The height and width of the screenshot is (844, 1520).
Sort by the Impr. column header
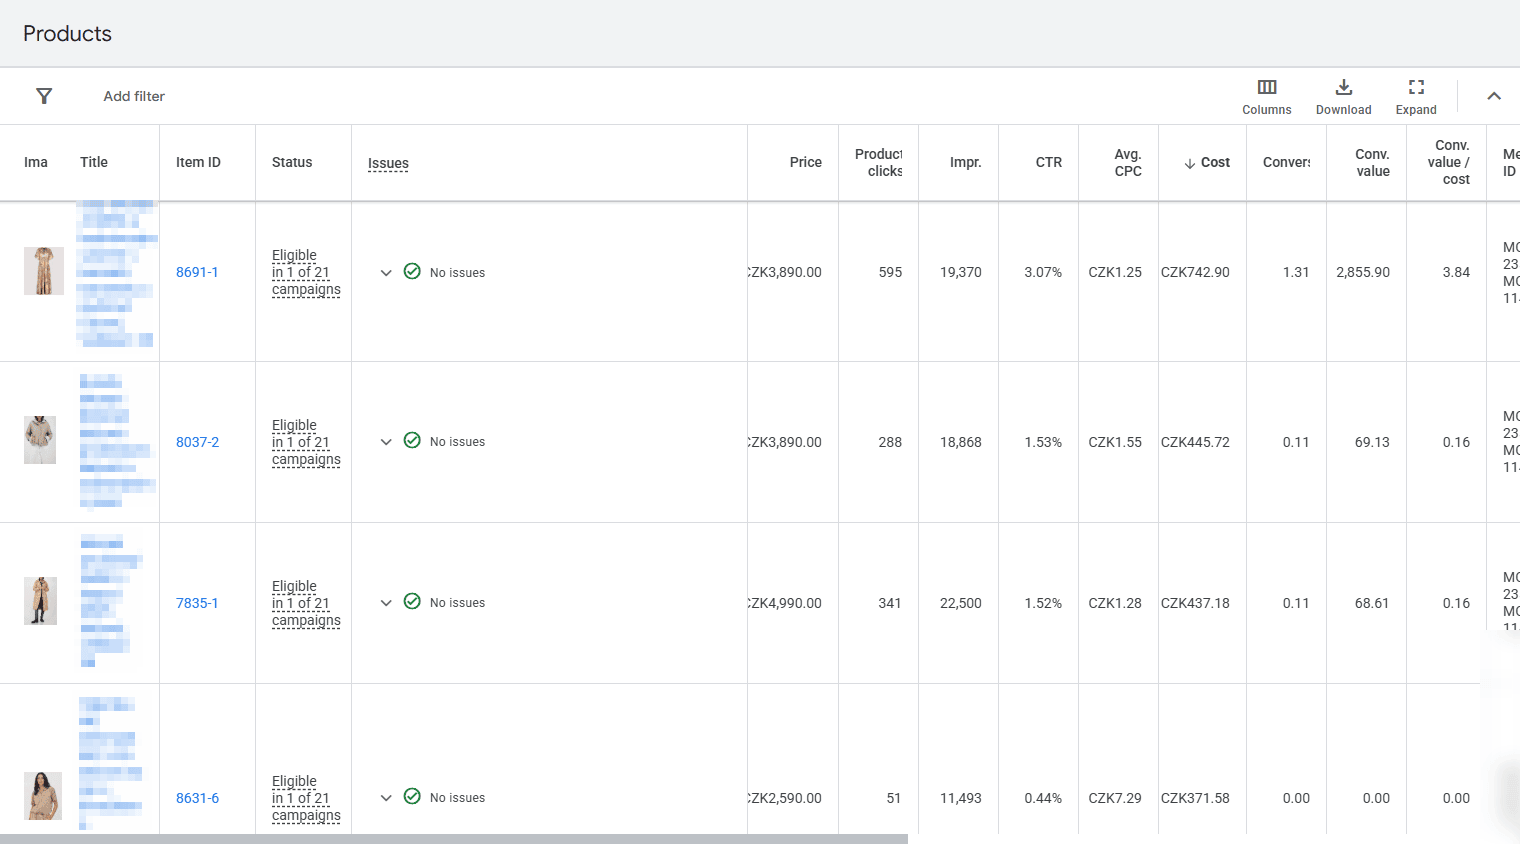click(x=965, y=162)
